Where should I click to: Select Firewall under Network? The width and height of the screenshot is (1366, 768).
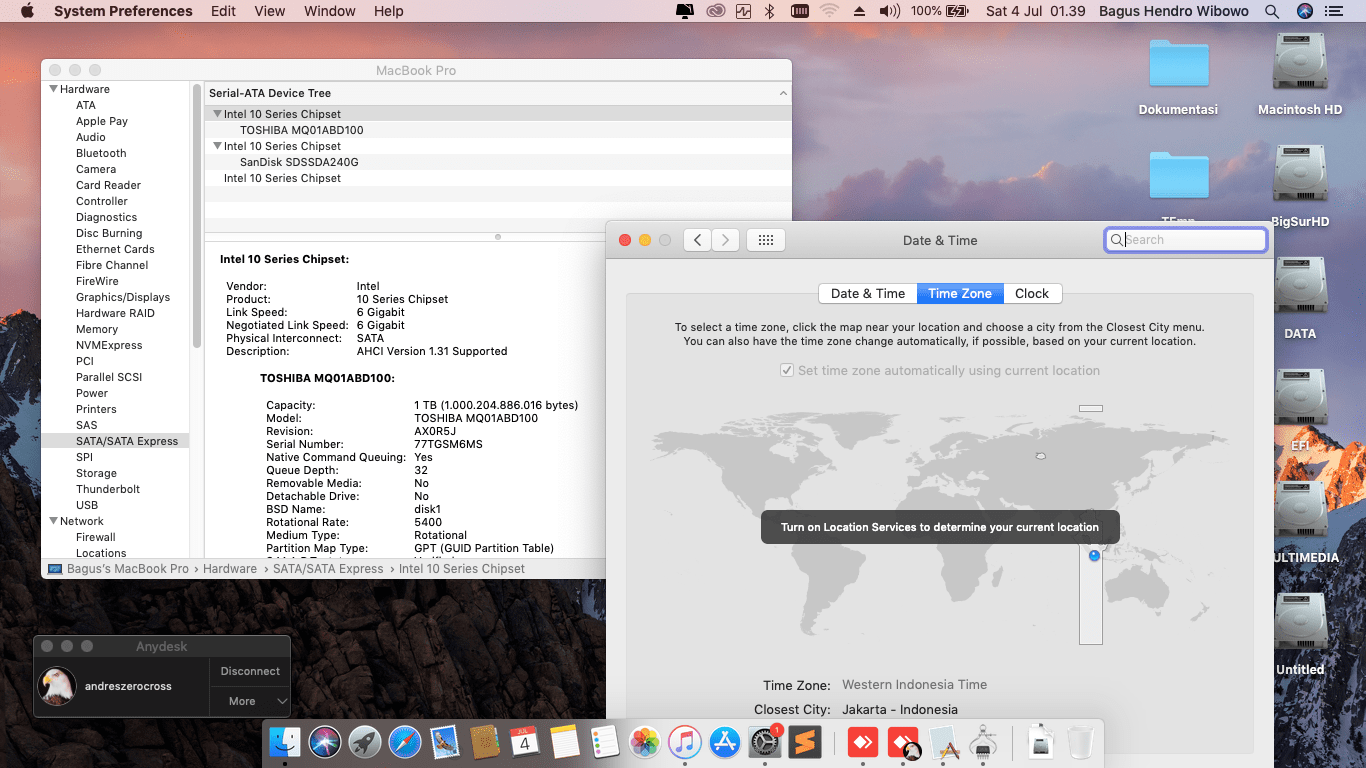pyautogui.click(x=96, y=537)
